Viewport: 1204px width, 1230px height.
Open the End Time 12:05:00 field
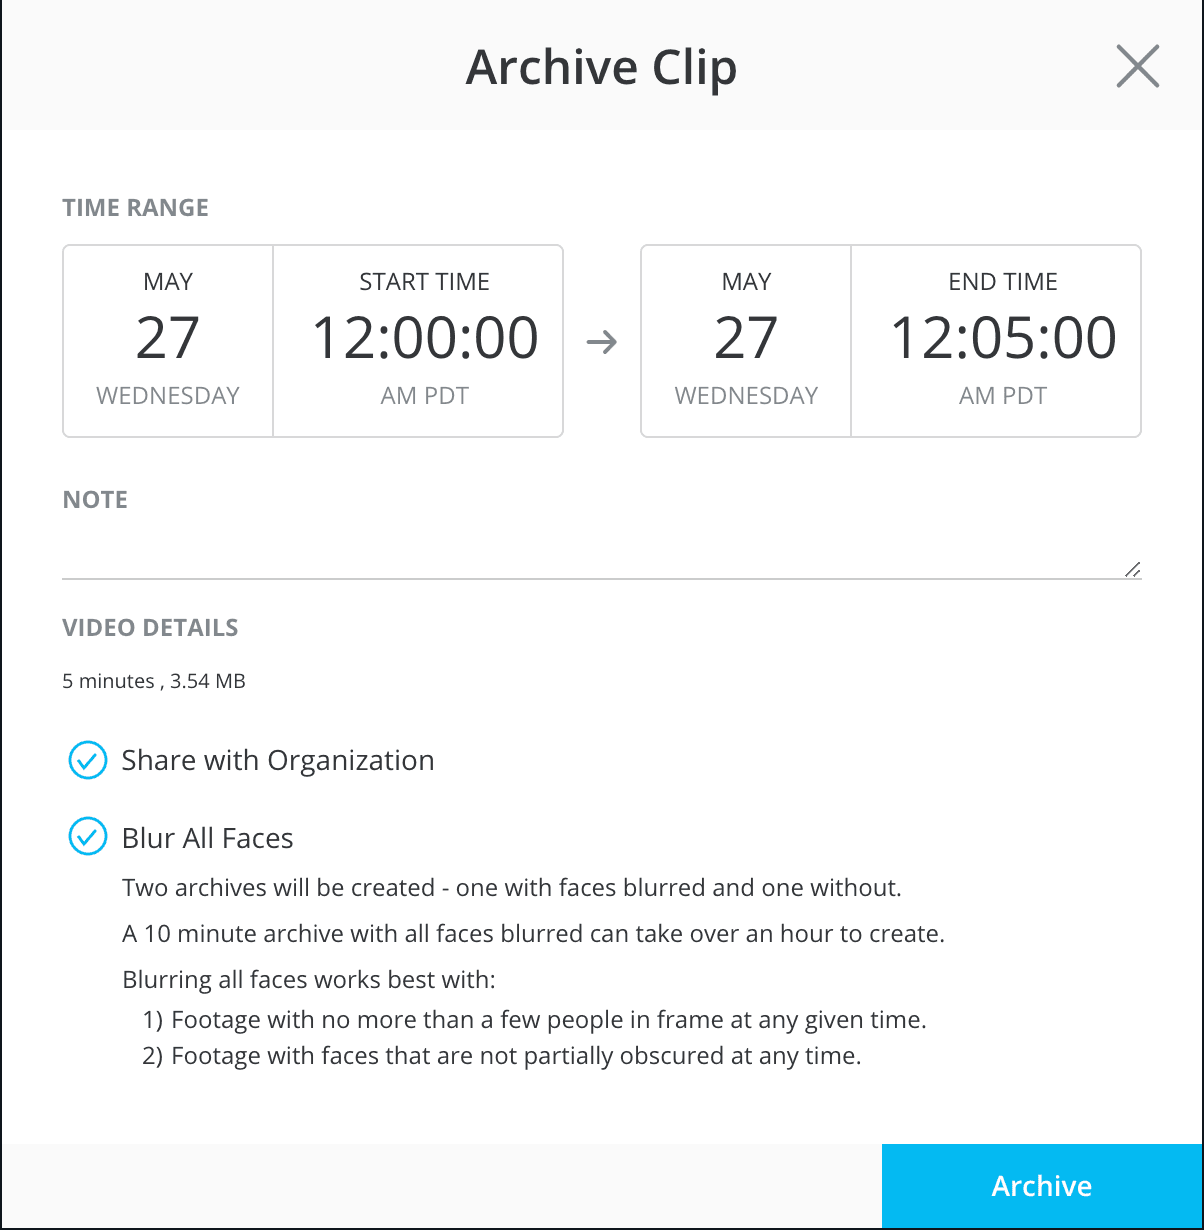[1002, 341]
